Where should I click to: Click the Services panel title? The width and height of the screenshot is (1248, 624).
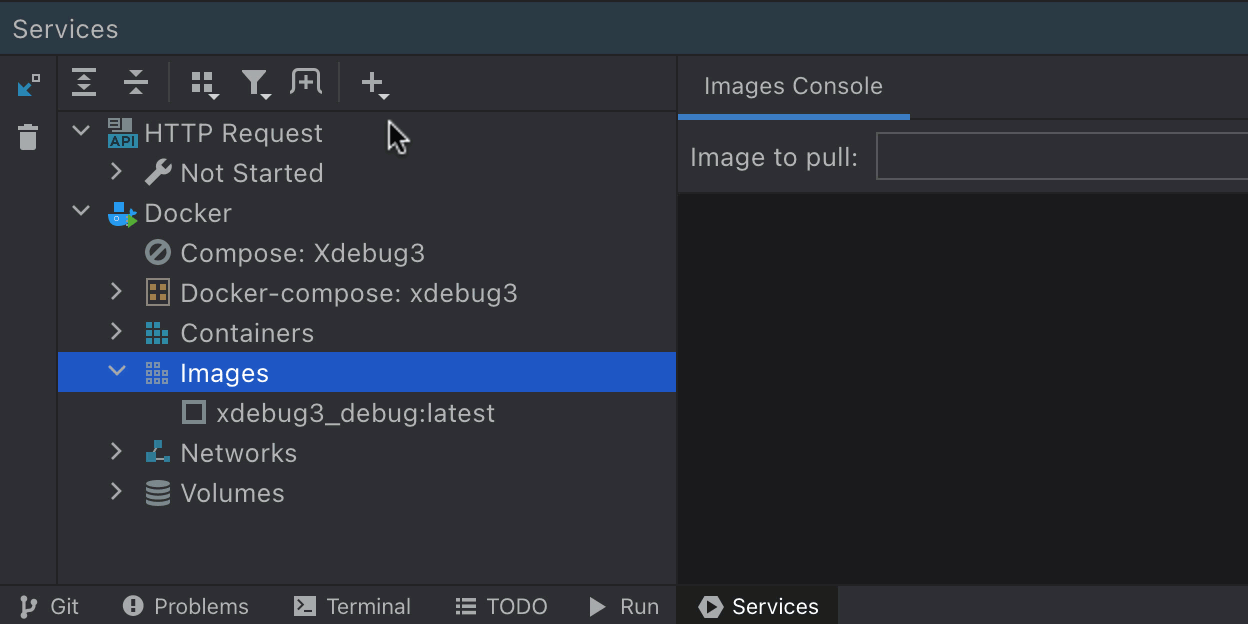(66, 29)
